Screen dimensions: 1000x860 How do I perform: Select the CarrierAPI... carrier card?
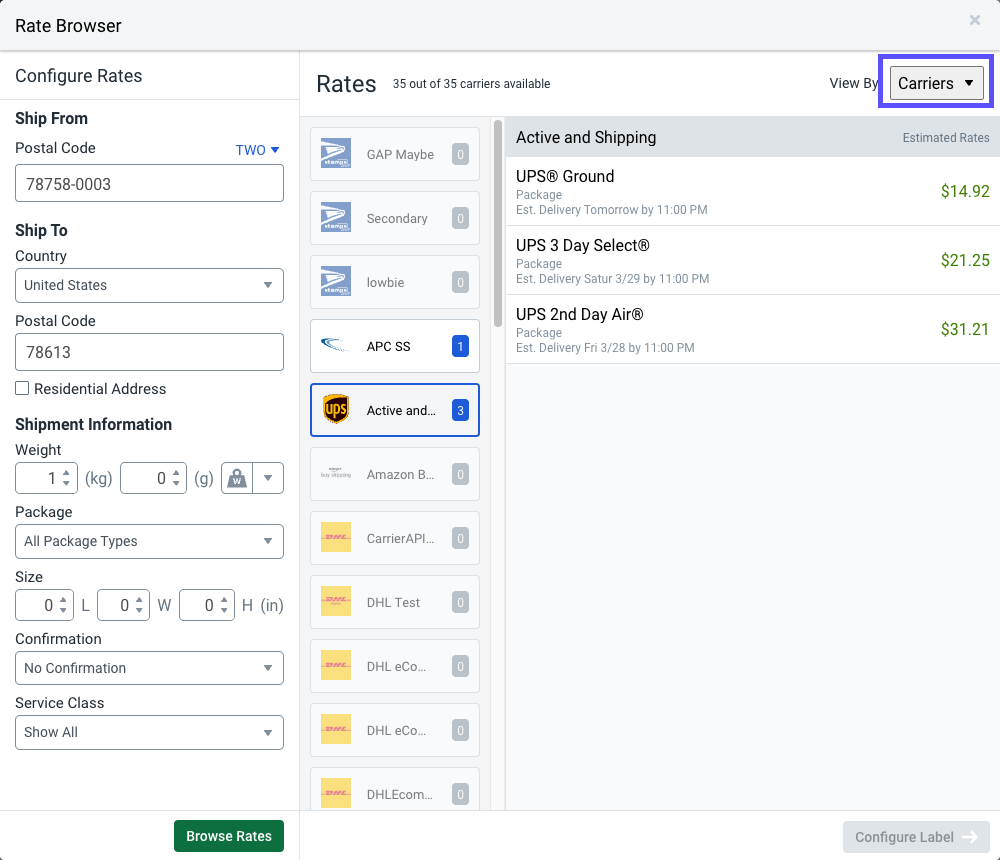395,538
